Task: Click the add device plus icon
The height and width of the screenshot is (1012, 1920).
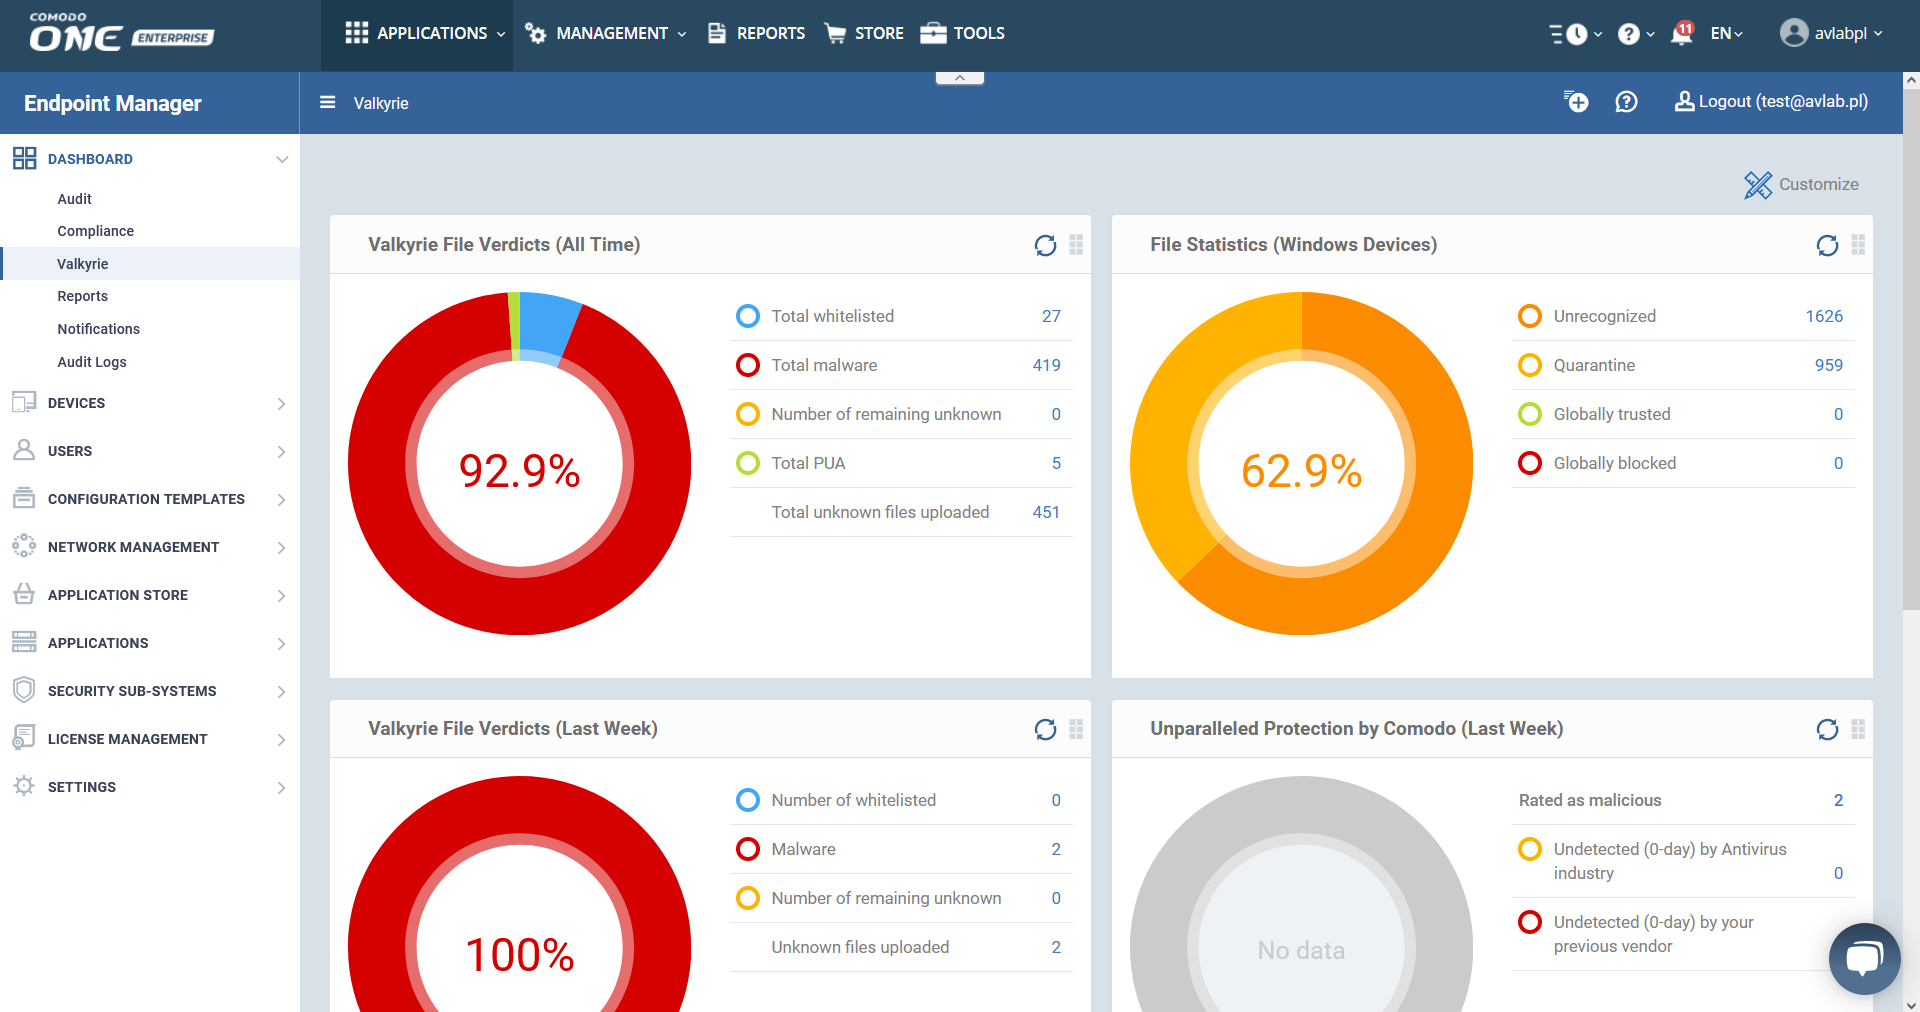Action: (x=1576, y=101)
